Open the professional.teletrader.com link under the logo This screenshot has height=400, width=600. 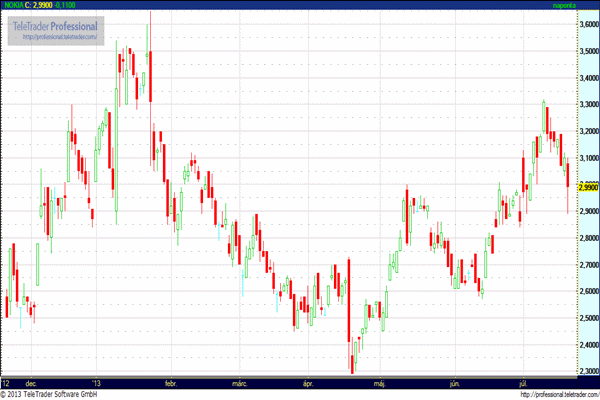(58, 37)
